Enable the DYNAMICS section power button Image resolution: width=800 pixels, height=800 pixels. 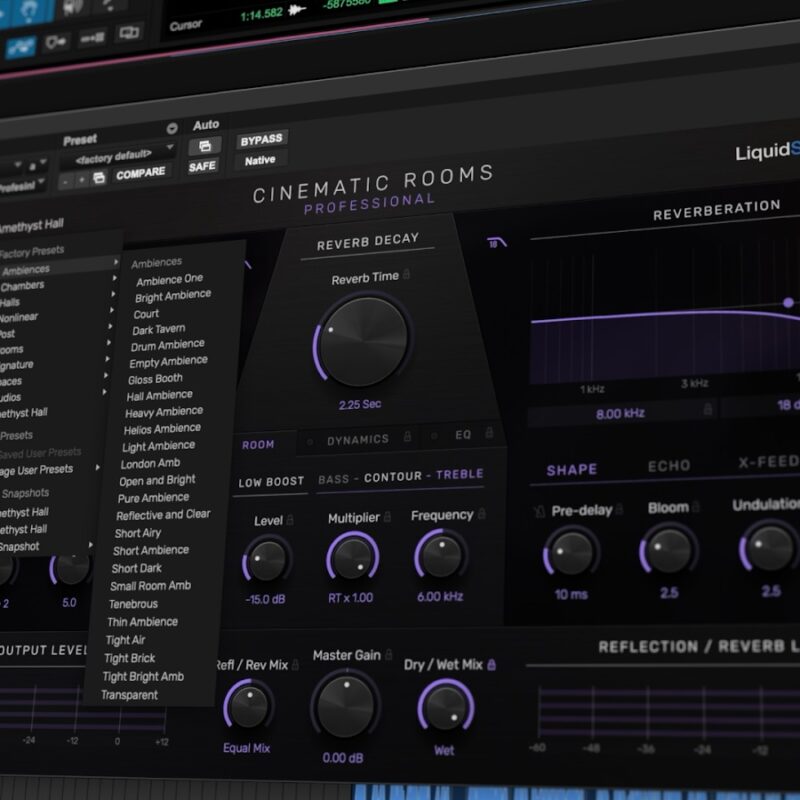[310, 442]
